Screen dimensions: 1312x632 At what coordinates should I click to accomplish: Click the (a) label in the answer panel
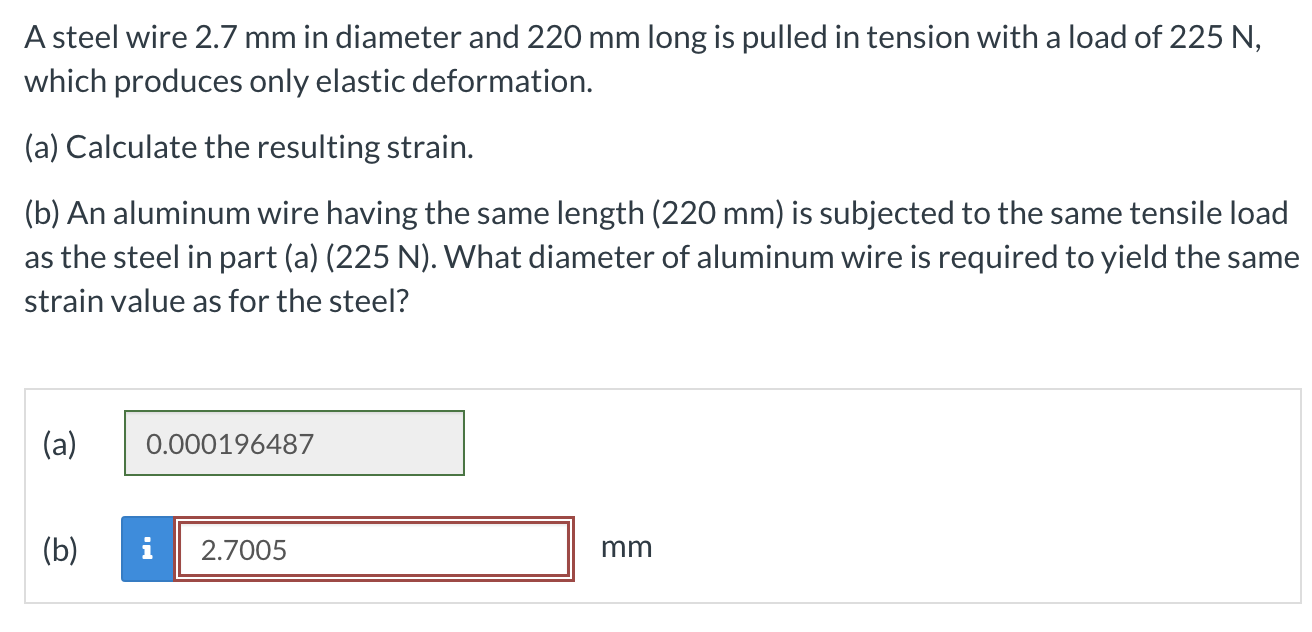pyautogui.click(x=60, y=443)
